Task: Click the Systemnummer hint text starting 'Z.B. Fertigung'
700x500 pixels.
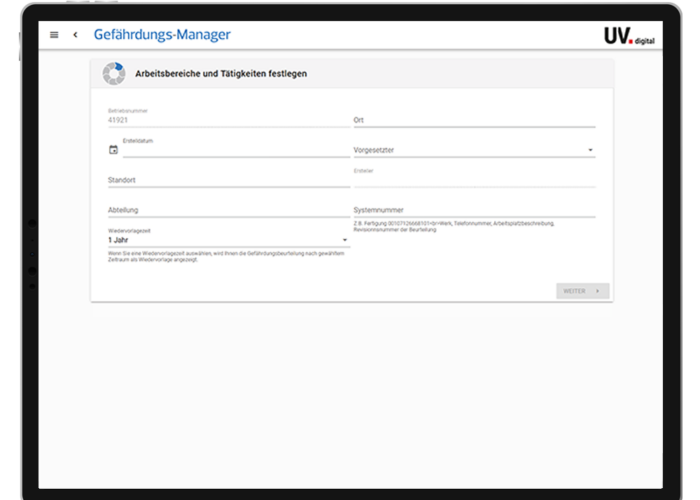Action: [454, 226]
